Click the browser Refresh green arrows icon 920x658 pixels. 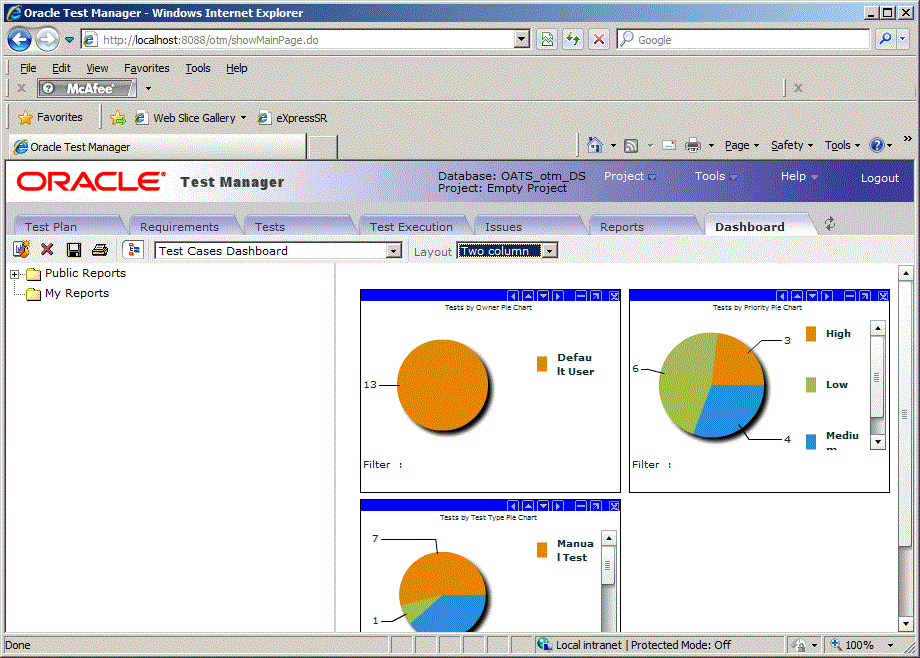point(573,39)
